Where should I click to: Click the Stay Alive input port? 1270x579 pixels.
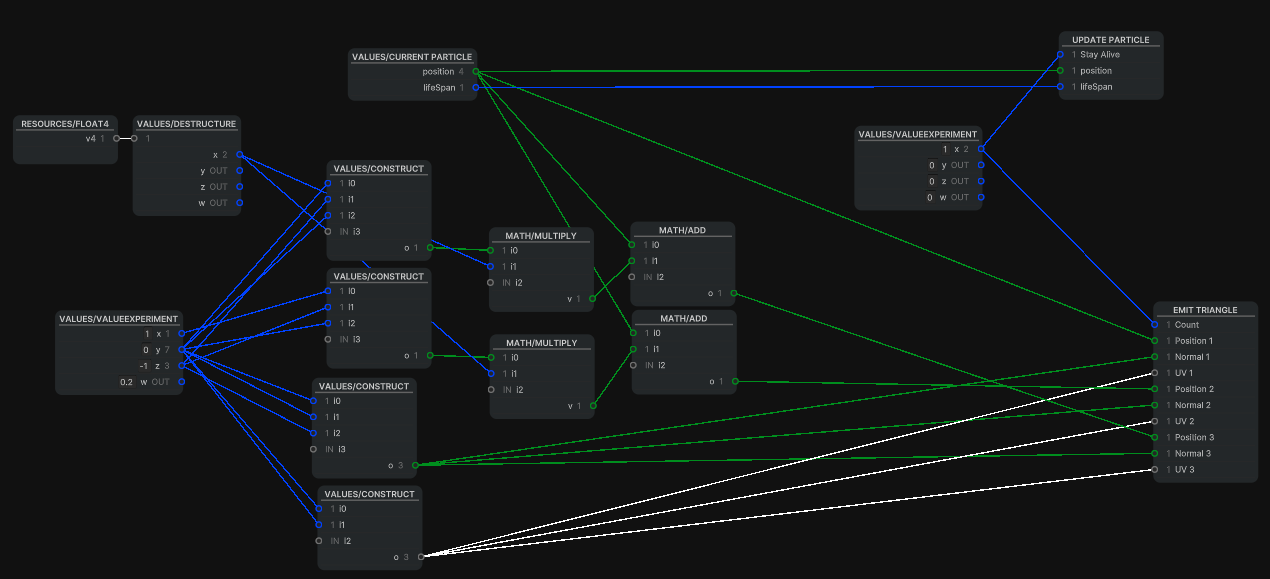coord(1061,55)
